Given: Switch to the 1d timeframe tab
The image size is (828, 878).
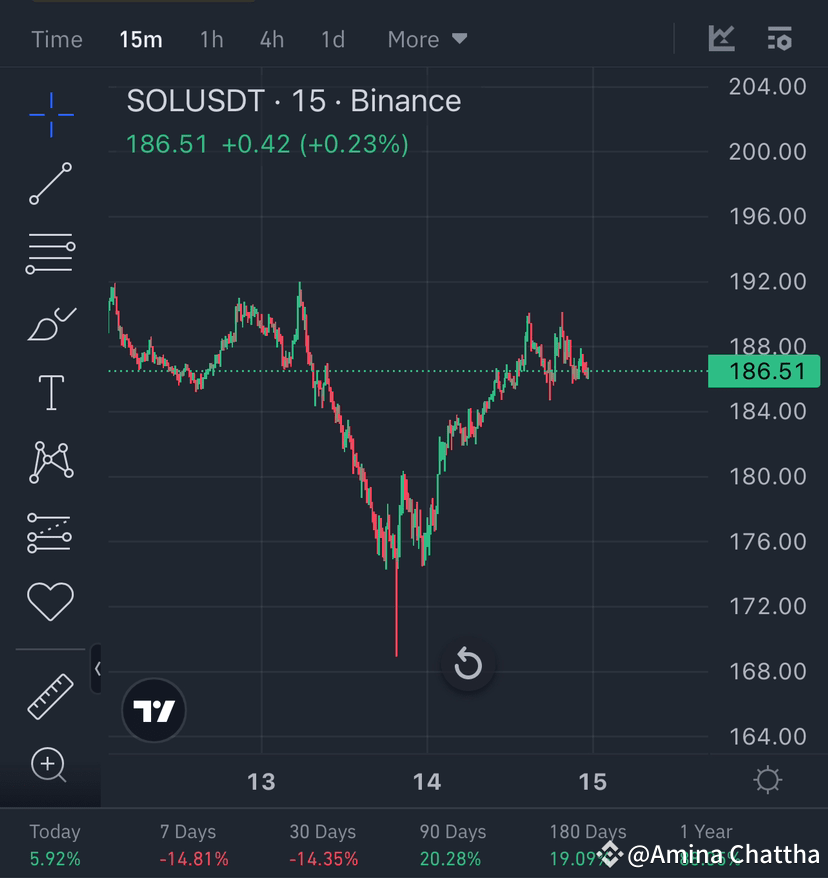Looking at the screenshot, I should [332, 39].
